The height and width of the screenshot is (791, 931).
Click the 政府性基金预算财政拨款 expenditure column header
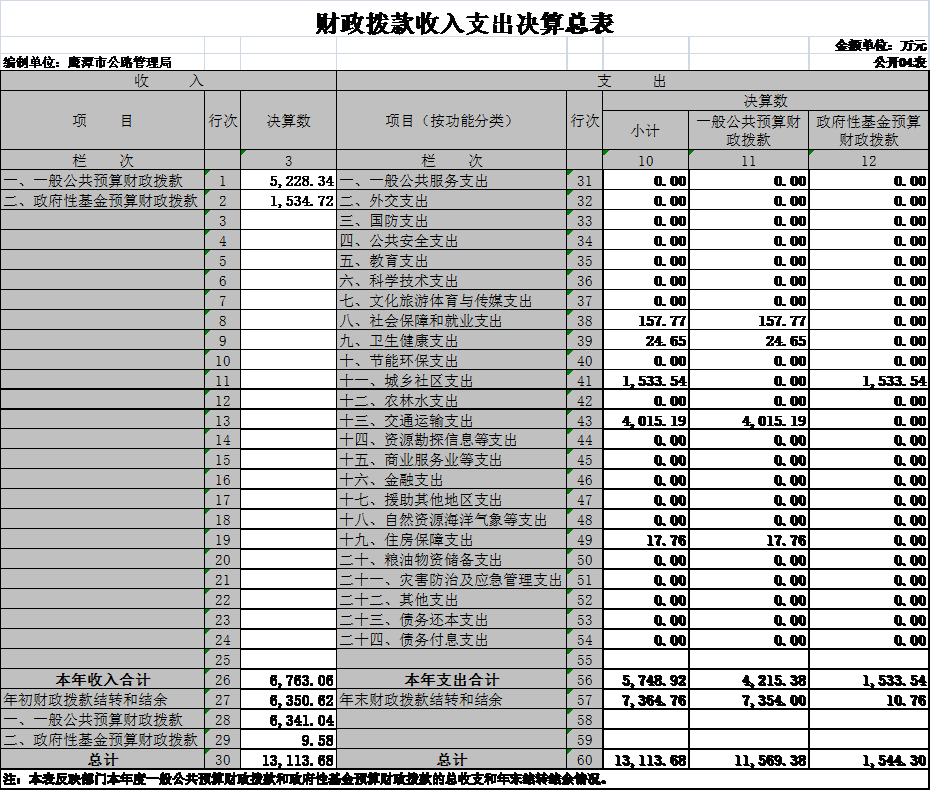(869, 131)
